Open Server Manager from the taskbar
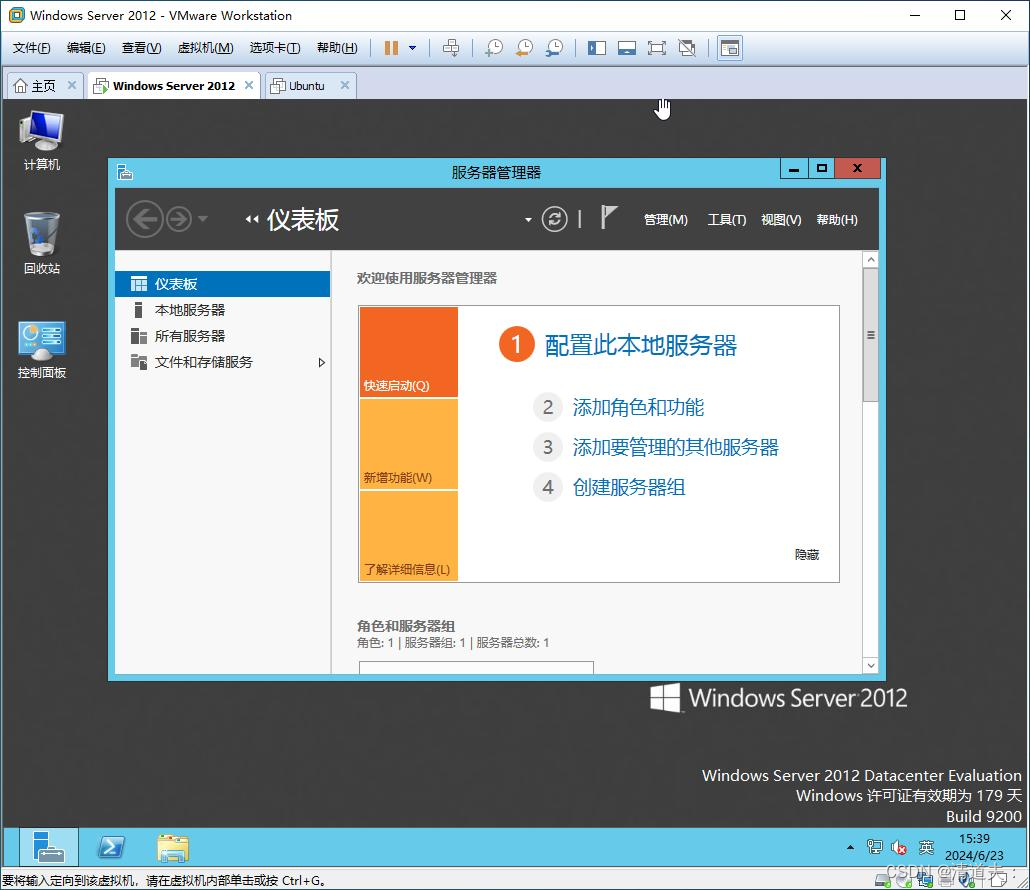1030x890 pixels. point(49,847)
